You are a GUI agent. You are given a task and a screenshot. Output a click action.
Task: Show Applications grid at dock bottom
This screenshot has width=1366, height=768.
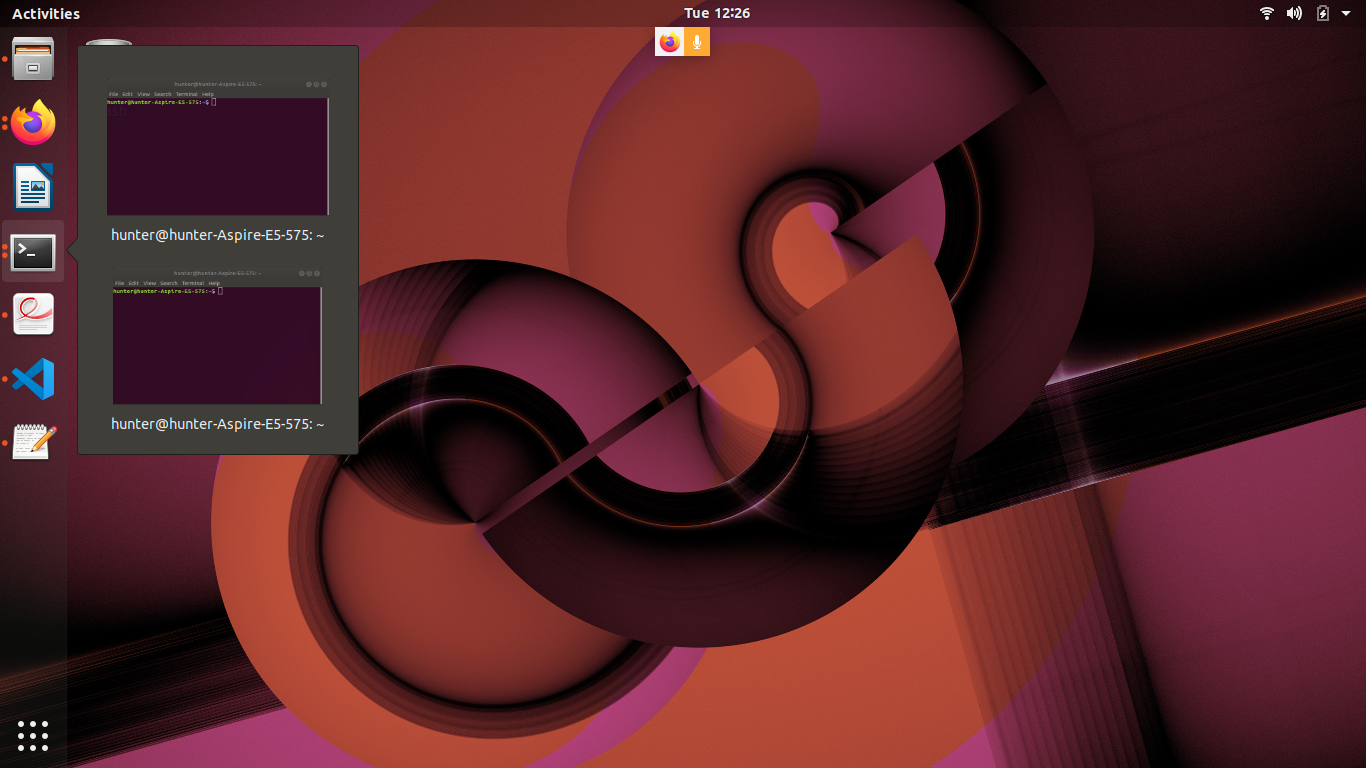point(33,735)
